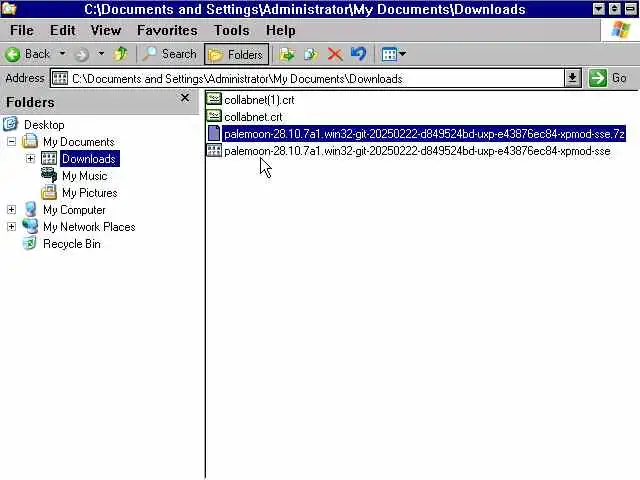Click the My Pictures folder icon
Screen dimensions: 640x480
click(x=49, y=192)
